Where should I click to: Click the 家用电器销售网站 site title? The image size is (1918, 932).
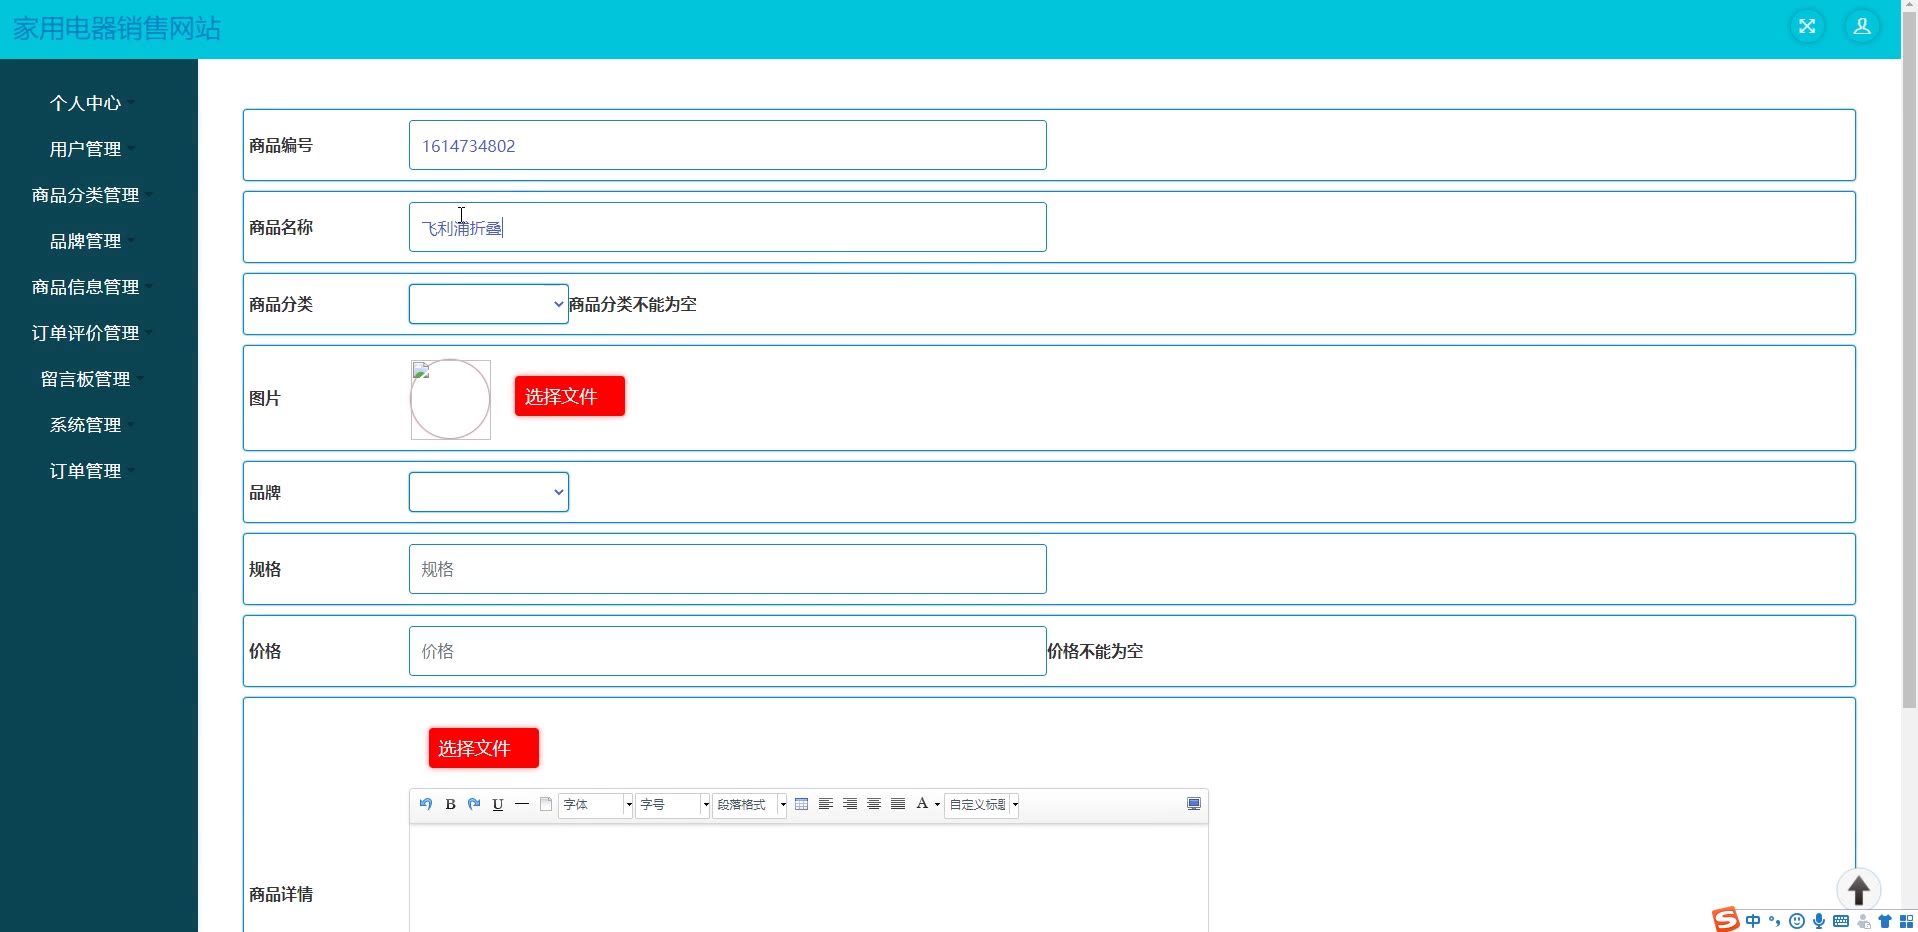117,28
